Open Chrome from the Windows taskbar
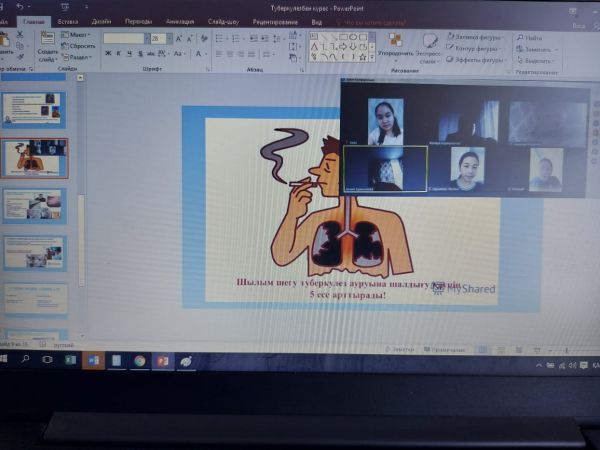 coord(139,359)
